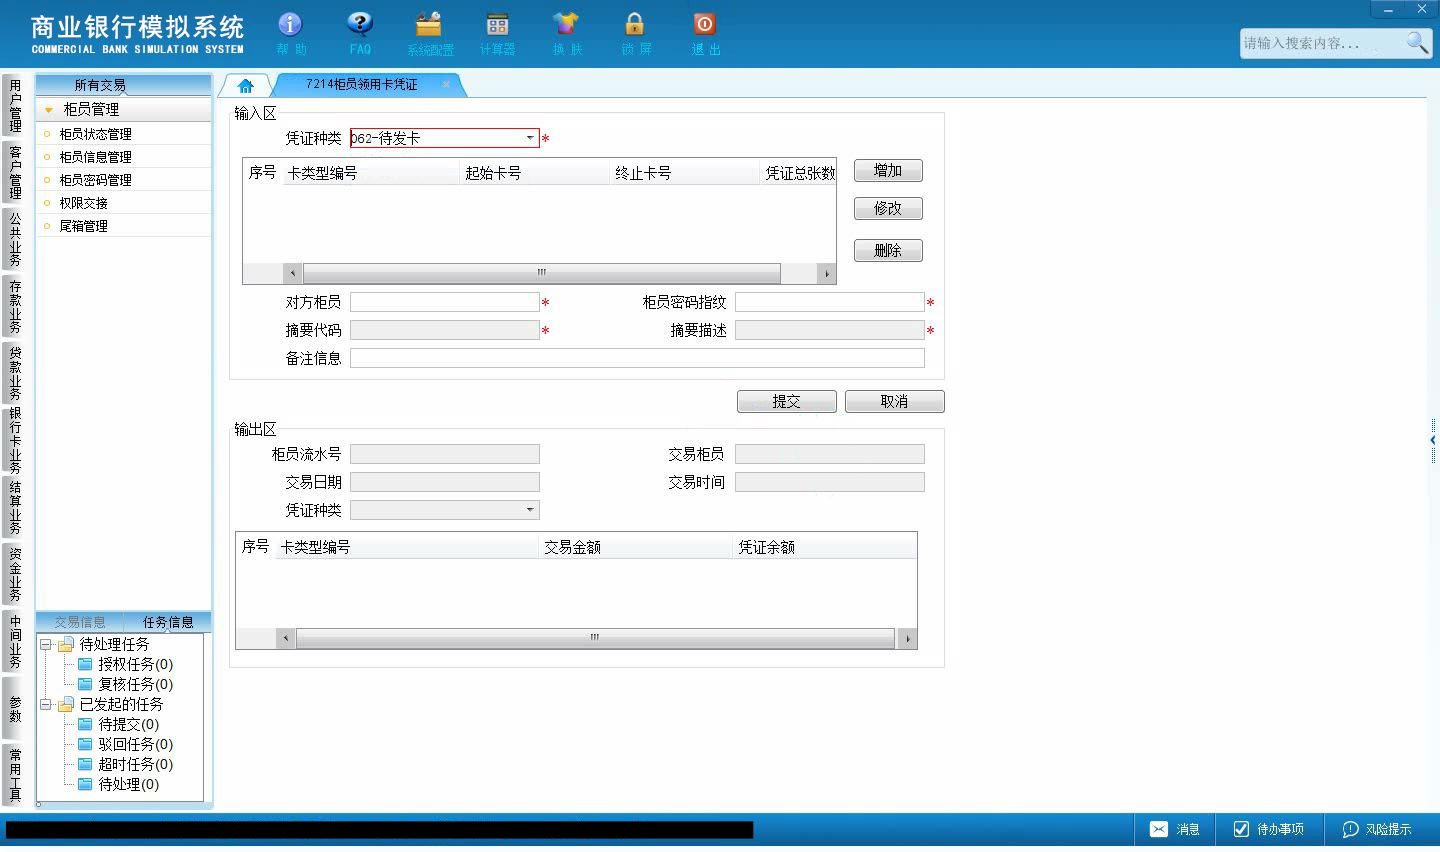Toggle the 待办事项 checkbox in status bar
Screen dimensions: 1440x852
pos(1241,829)
